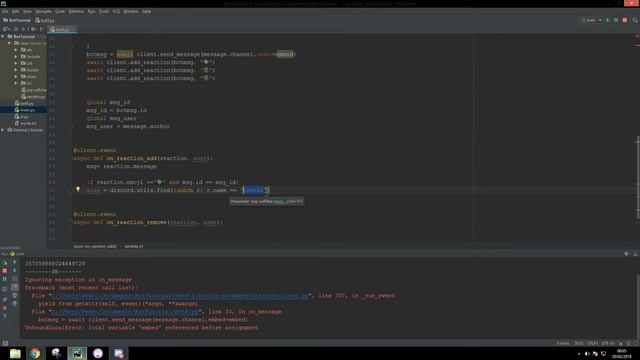This screenshot has width=640, height=360.
Task: Click the Run button in main toolbar
Action: coord(608,20)
